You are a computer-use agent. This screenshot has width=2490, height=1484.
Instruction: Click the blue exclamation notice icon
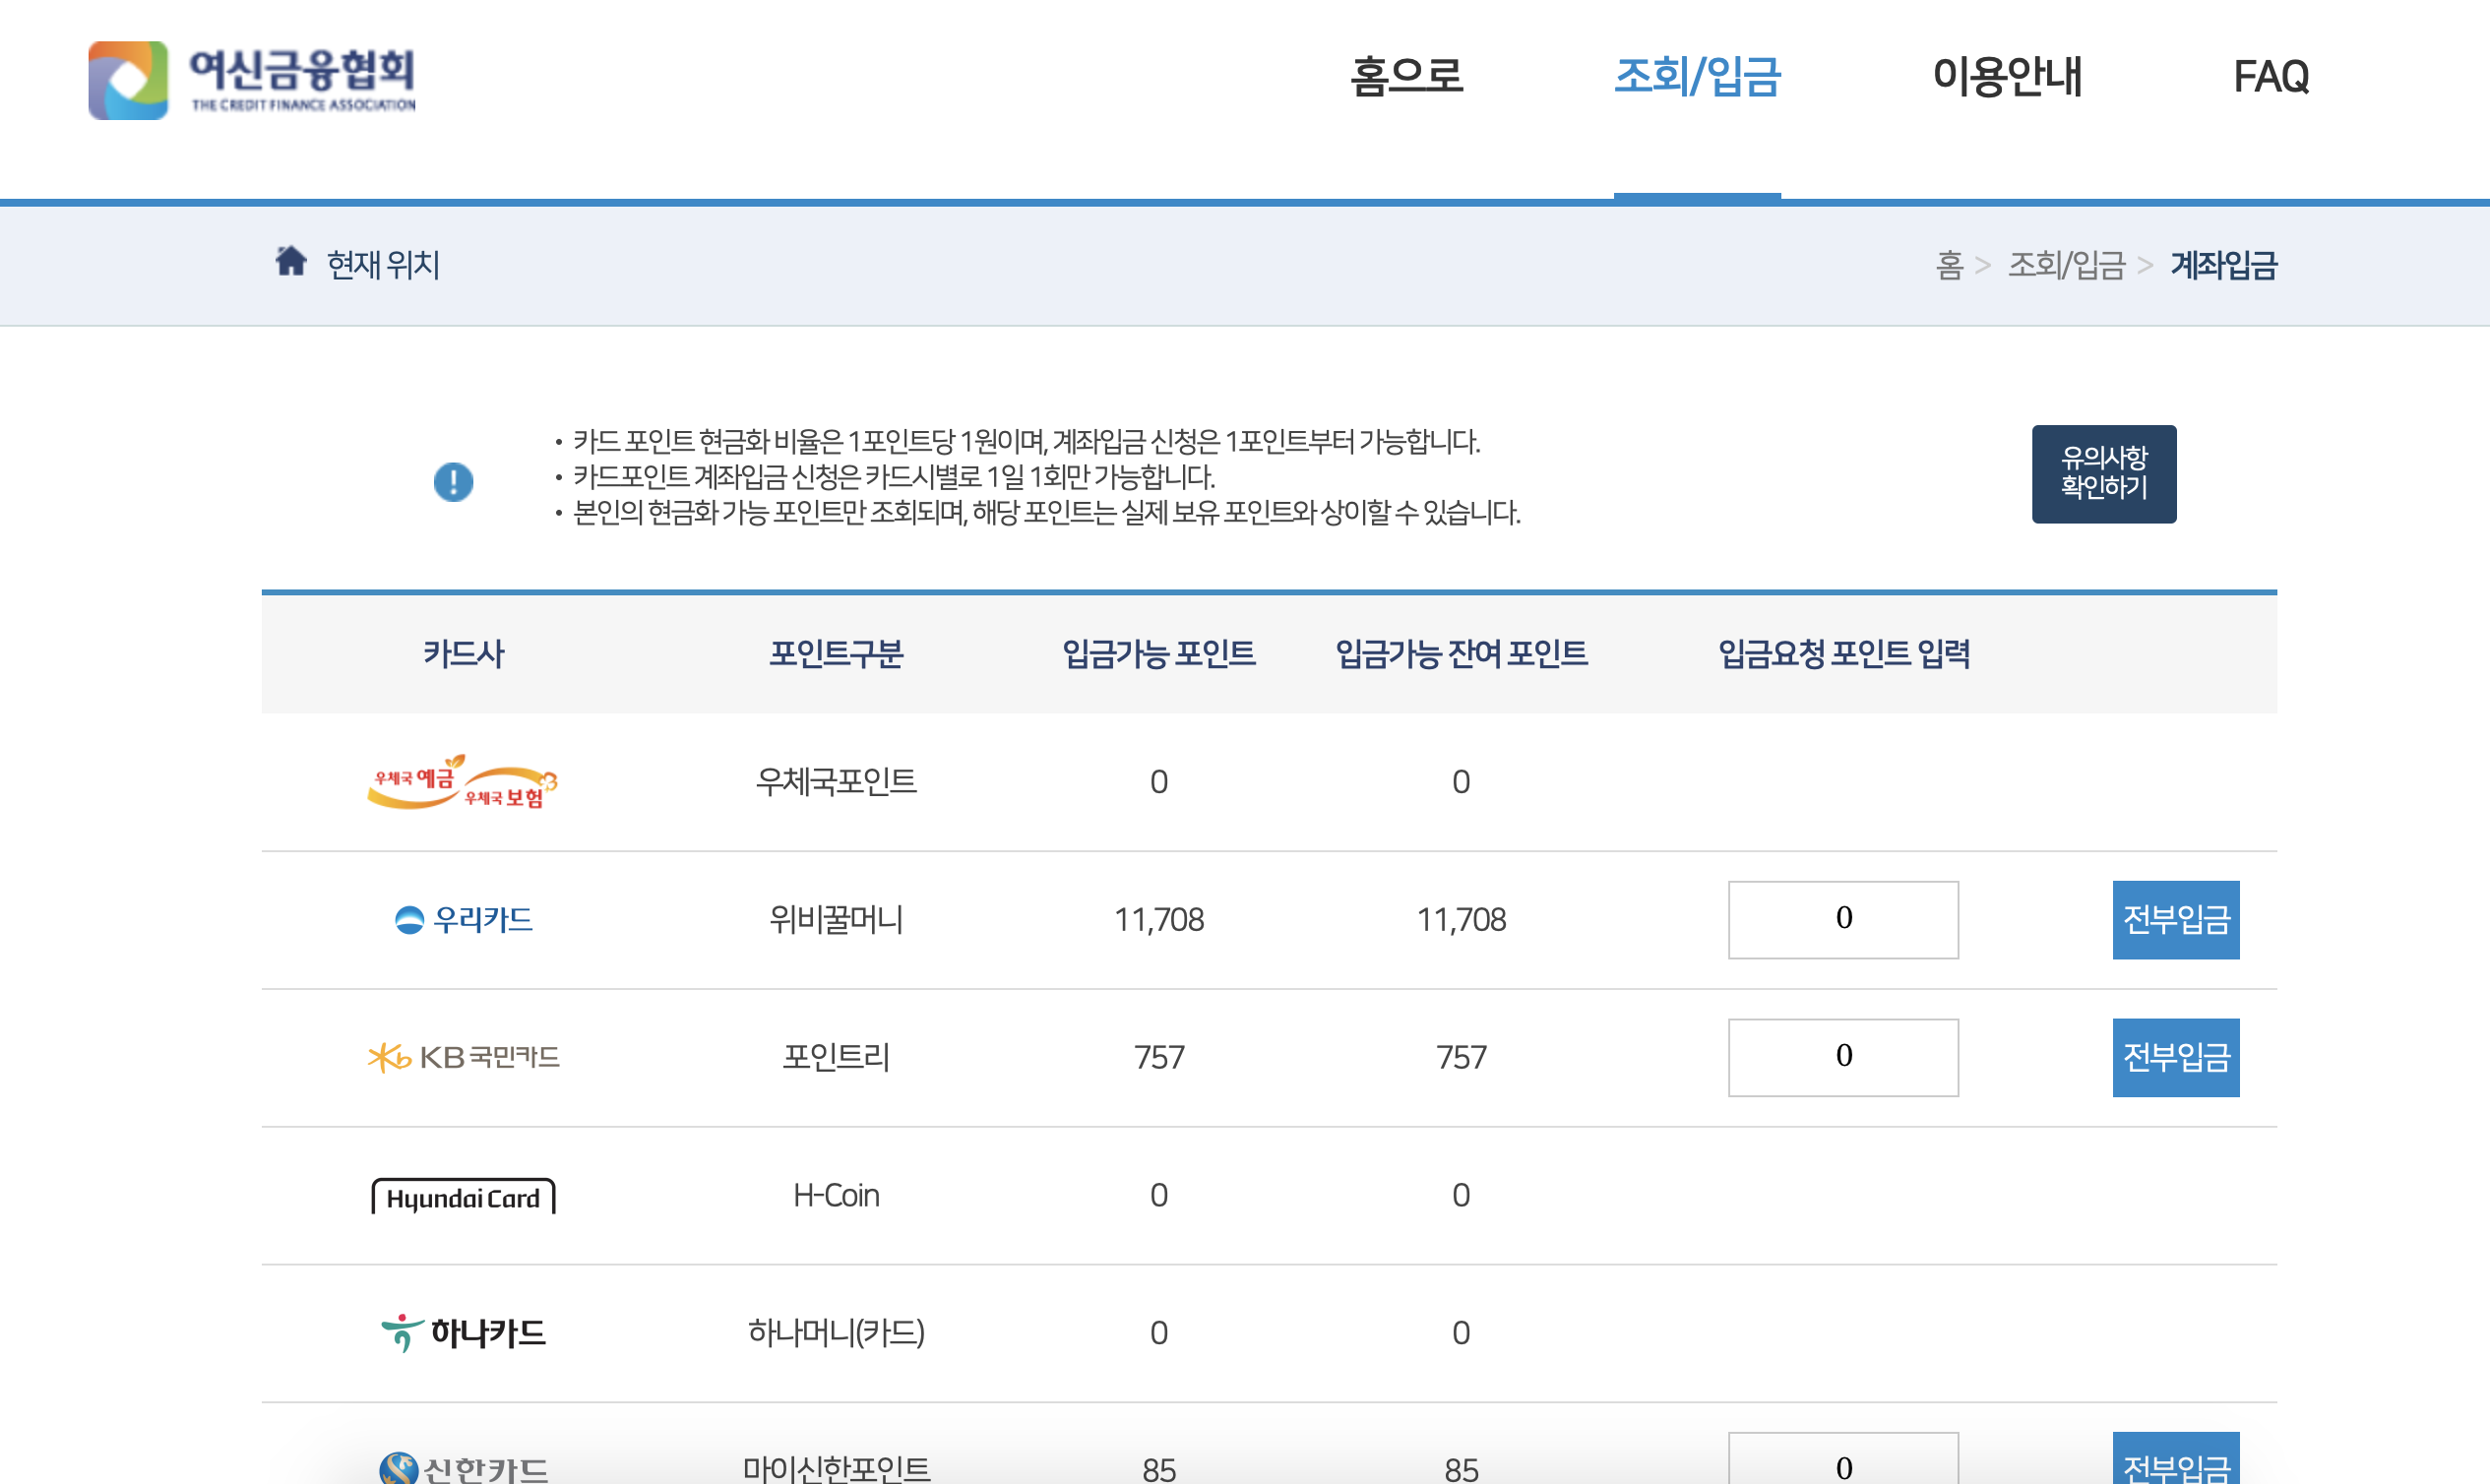(x=453, y=482)
